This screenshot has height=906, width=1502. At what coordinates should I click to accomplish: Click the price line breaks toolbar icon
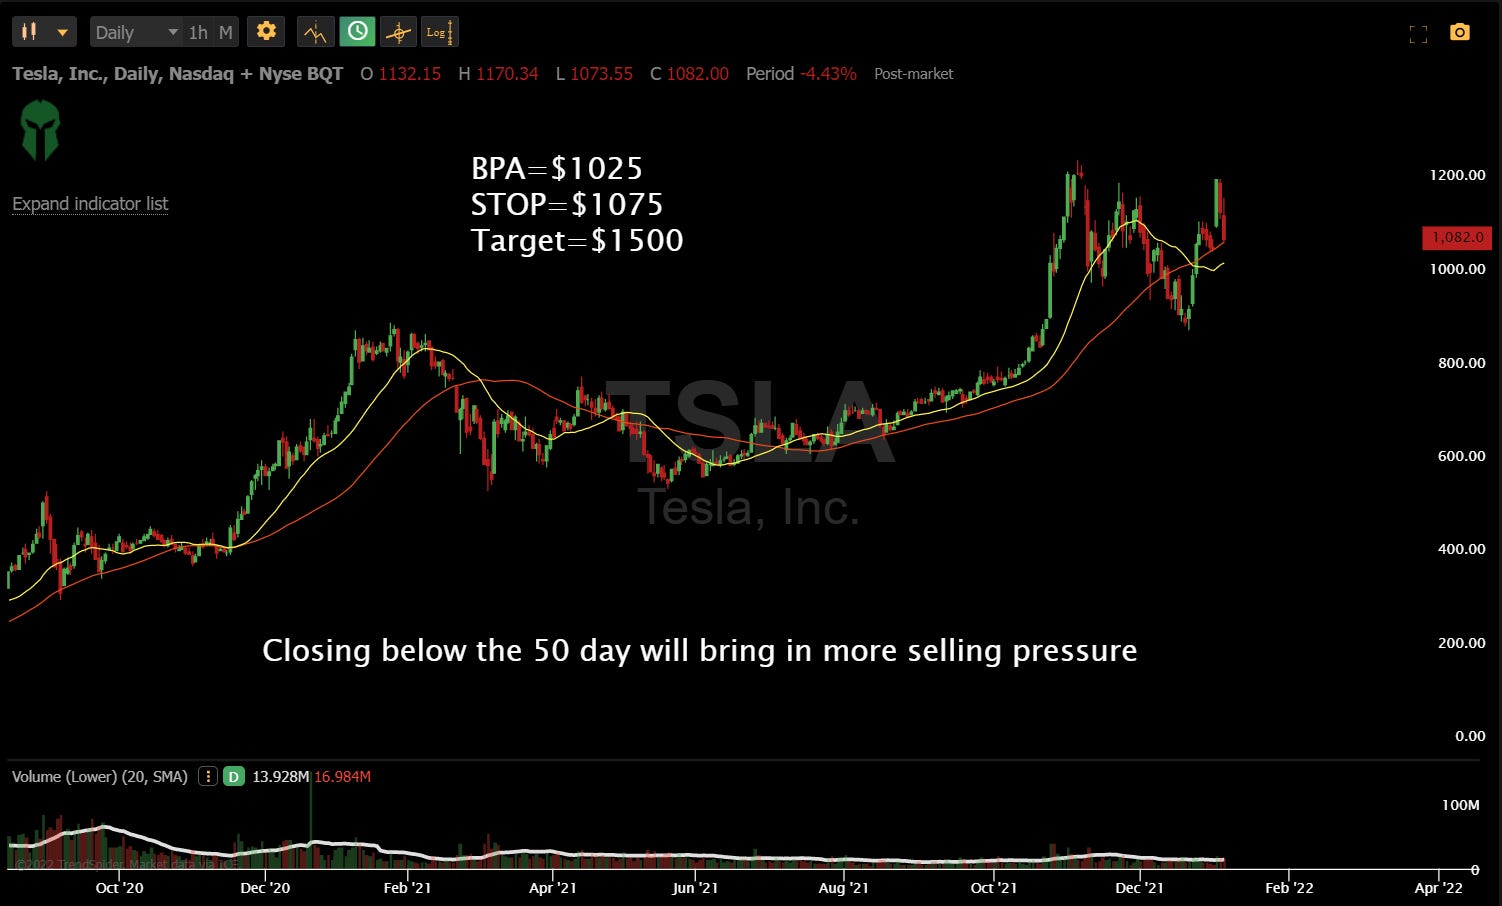pos(315,32)
